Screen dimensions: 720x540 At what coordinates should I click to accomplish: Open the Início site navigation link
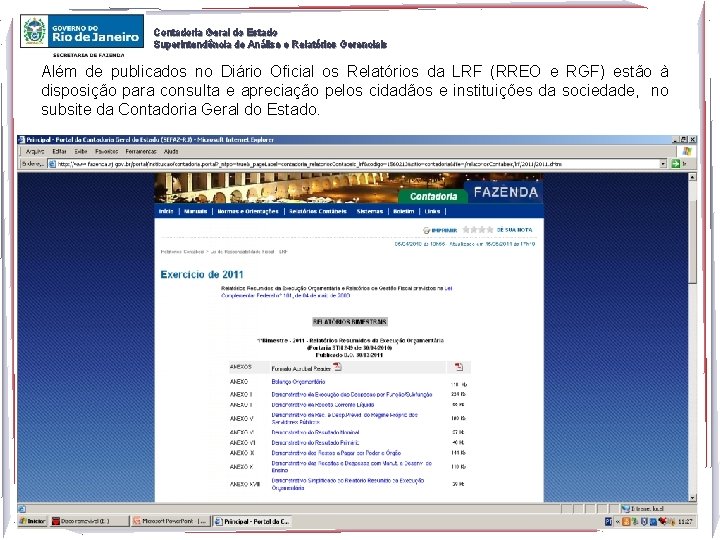[166, 212]
